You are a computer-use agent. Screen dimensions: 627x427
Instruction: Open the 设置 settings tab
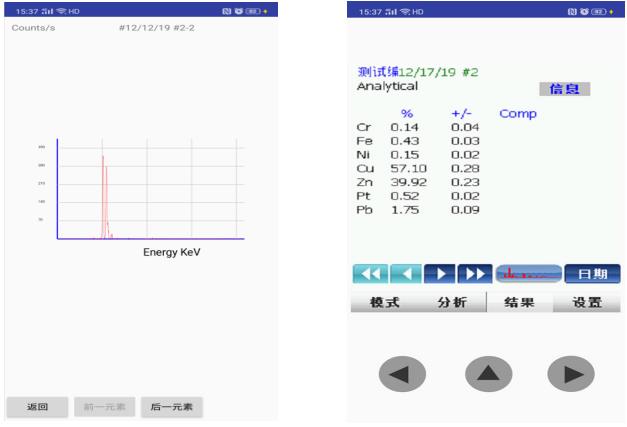pyautogui.click(x=587, y=303)
